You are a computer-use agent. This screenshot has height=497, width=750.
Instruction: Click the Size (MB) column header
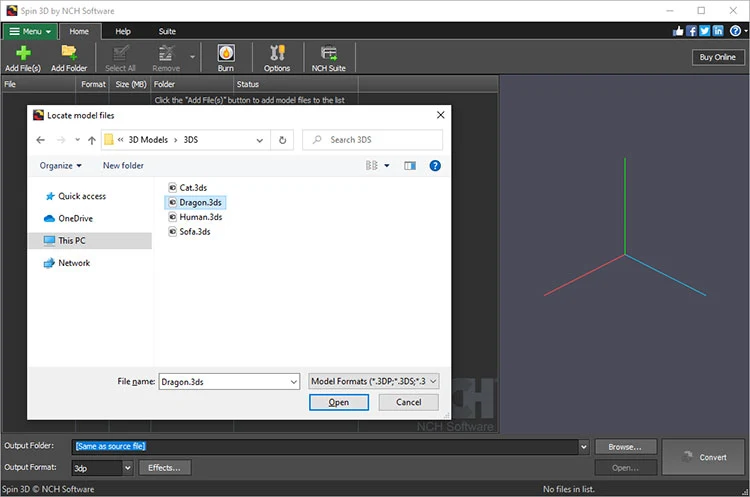tap(130, 84)
